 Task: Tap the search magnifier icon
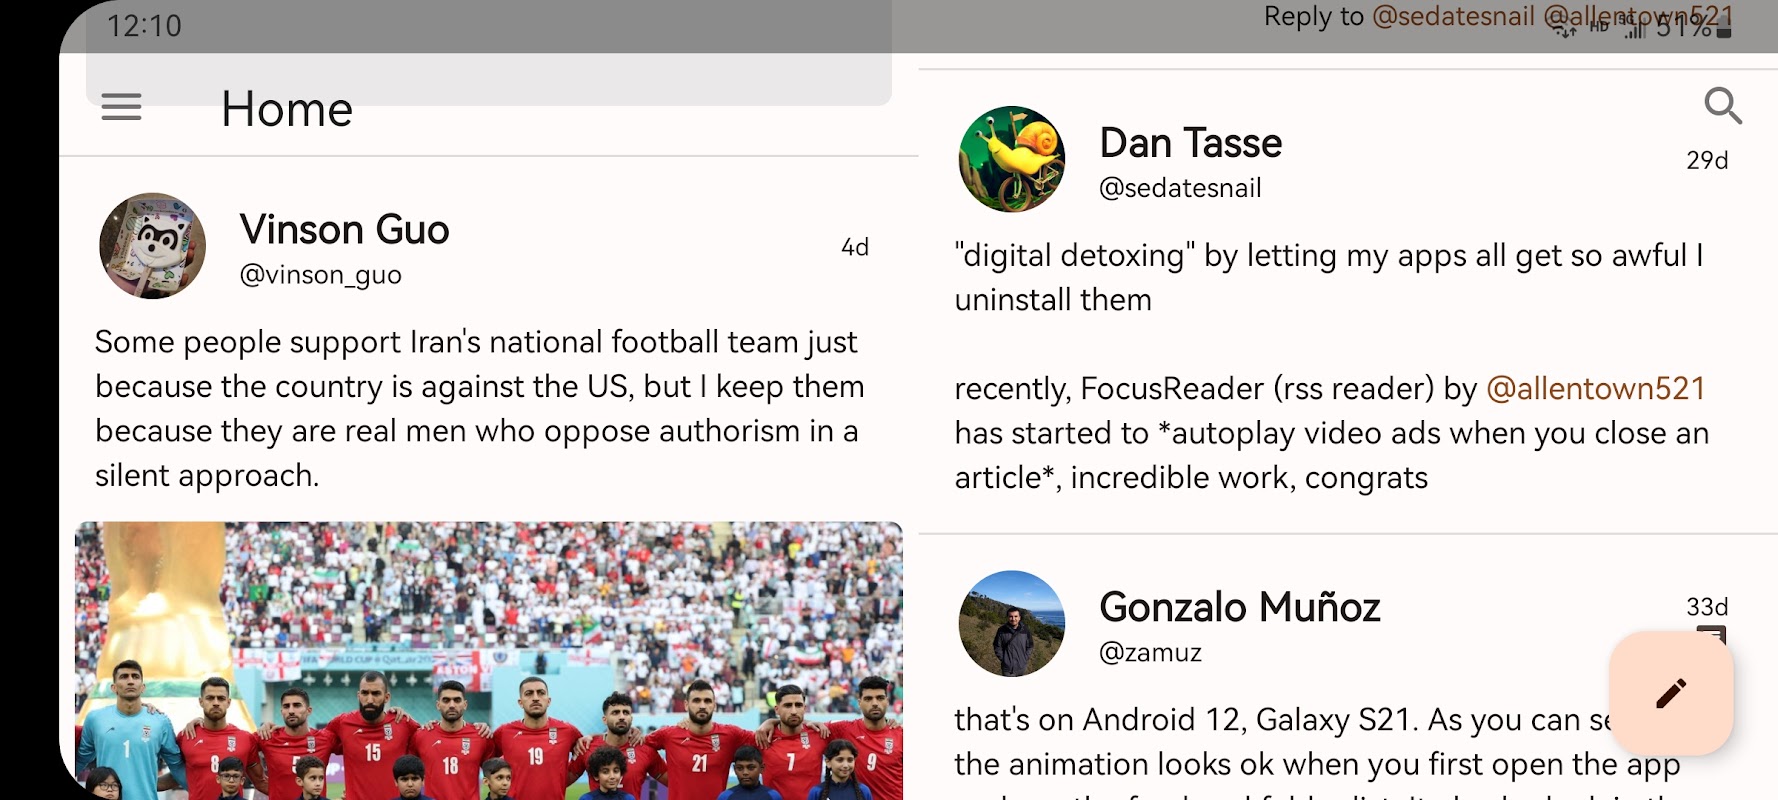1722,105
